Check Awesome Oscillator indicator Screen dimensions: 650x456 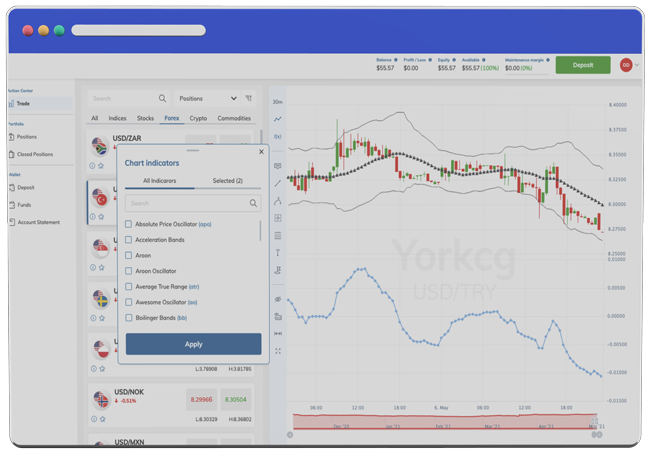pos(129,302)
